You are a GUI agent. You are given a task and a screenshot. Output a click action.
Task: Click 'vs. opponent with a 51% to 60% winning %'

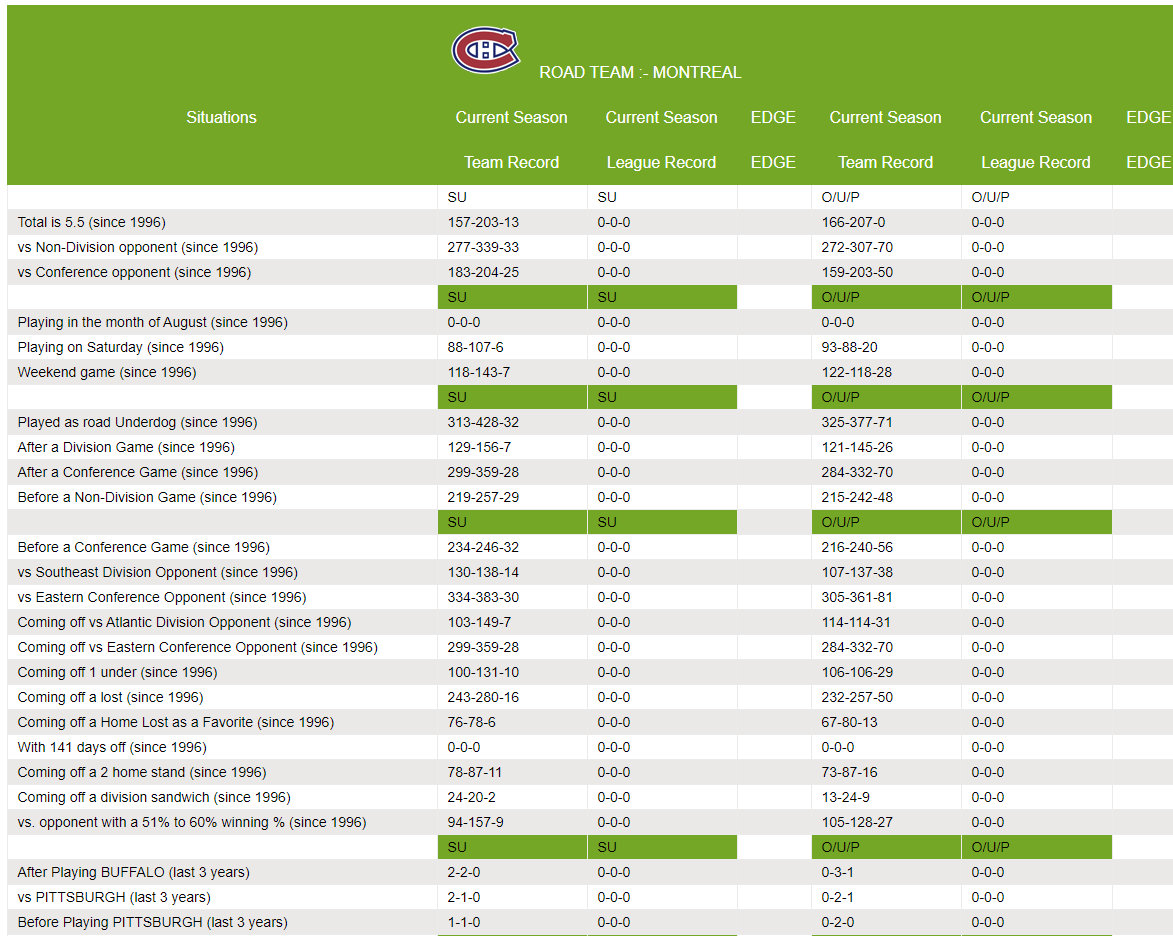click(x=192, y=822)
